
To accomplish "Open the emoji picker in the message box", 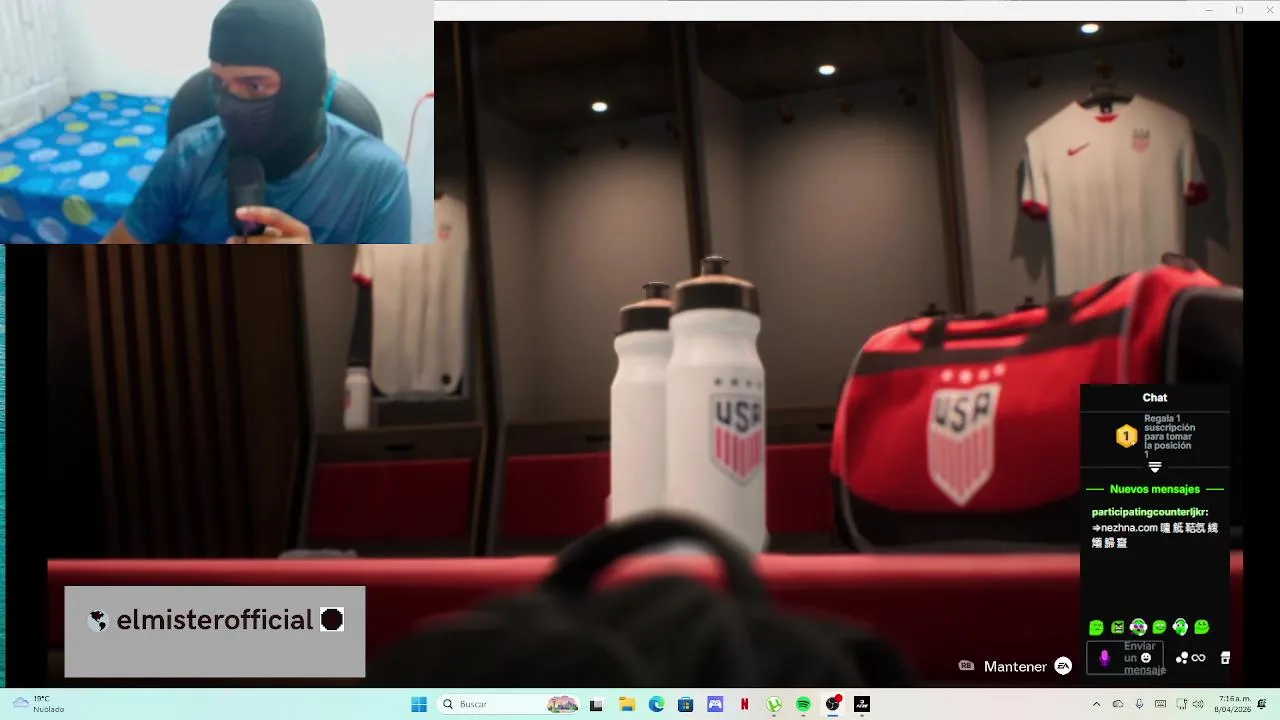I will (1146, 658).
